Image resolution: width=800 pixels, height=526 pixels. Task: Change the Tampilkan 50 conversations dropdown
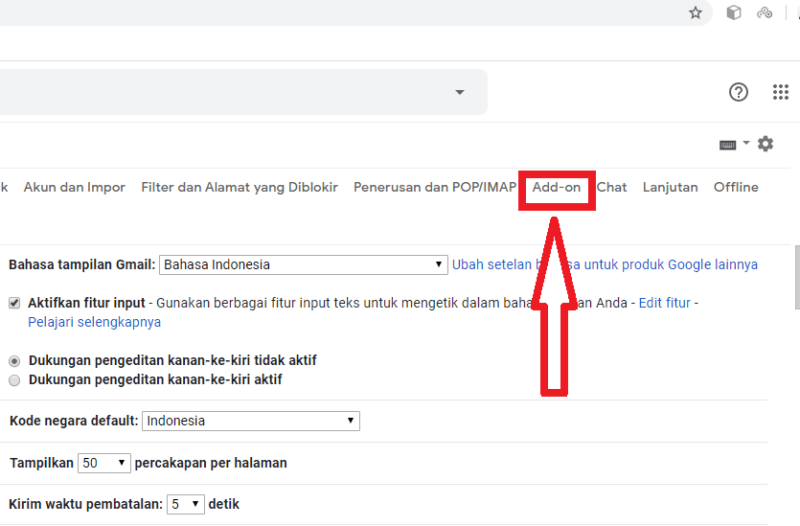104,463
